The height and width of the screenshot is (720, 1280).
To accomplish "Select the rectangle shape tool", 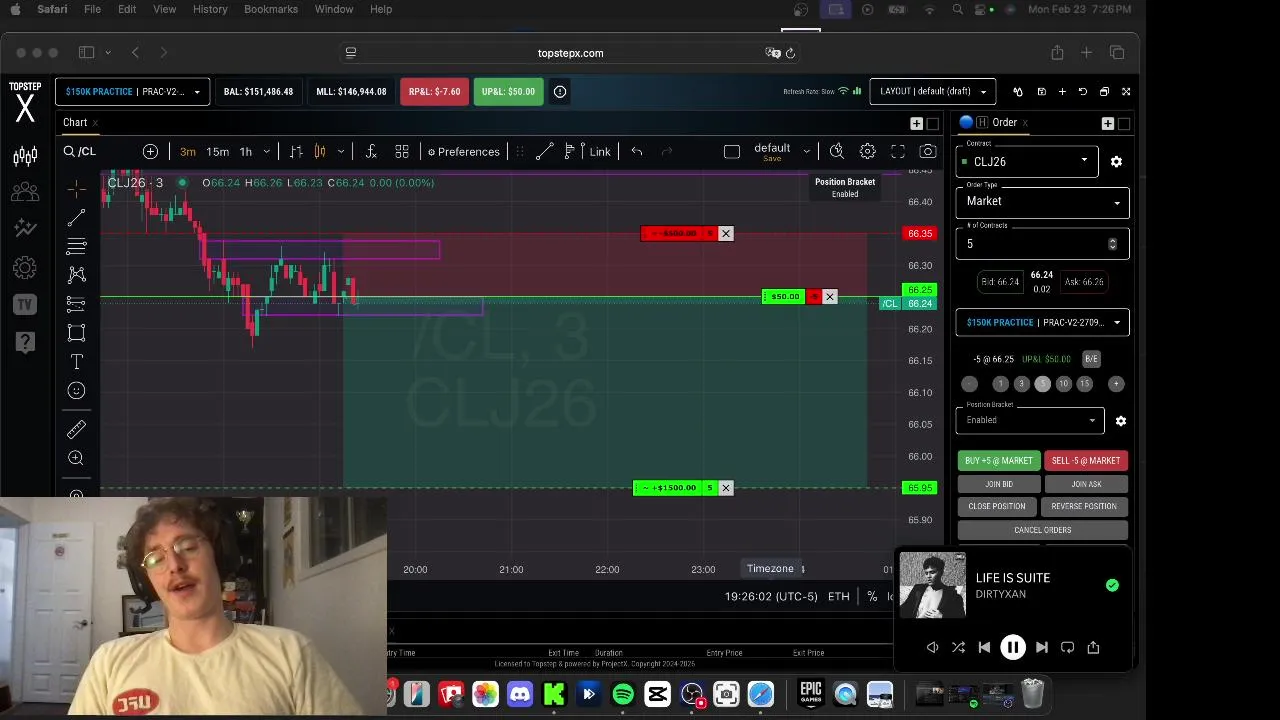I will [x=76, y=333].
